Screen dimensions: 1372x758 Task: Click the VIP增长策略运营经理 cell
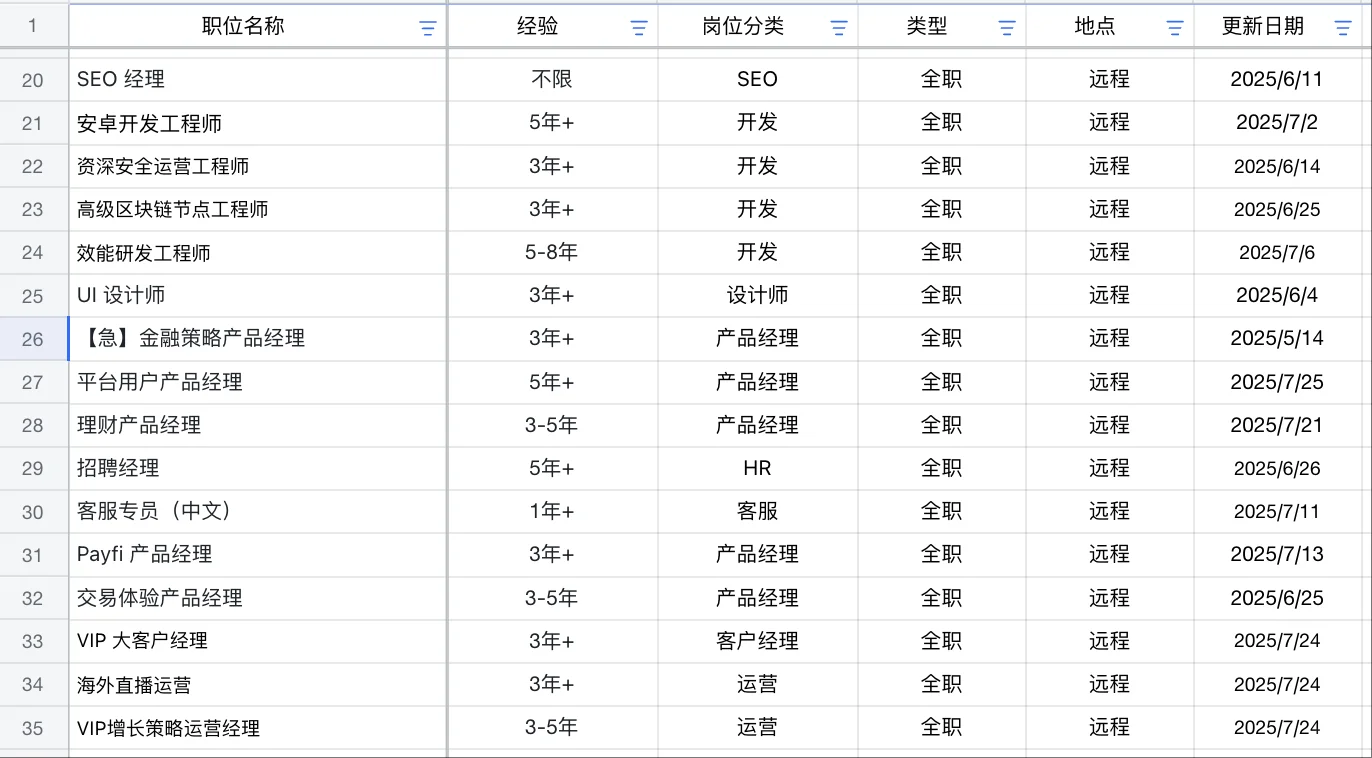[x=257, y=728]
